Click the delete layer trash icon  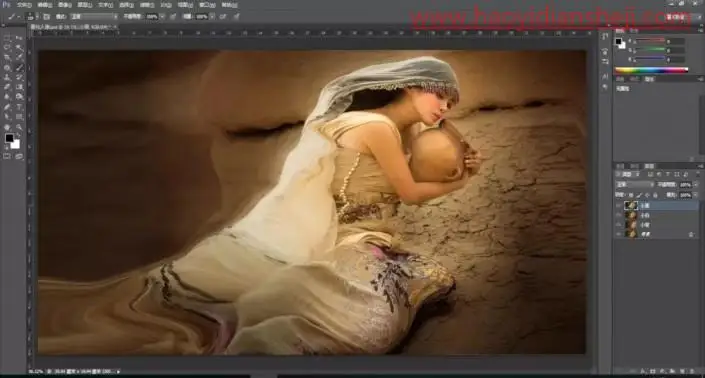[x=693, y=371]
